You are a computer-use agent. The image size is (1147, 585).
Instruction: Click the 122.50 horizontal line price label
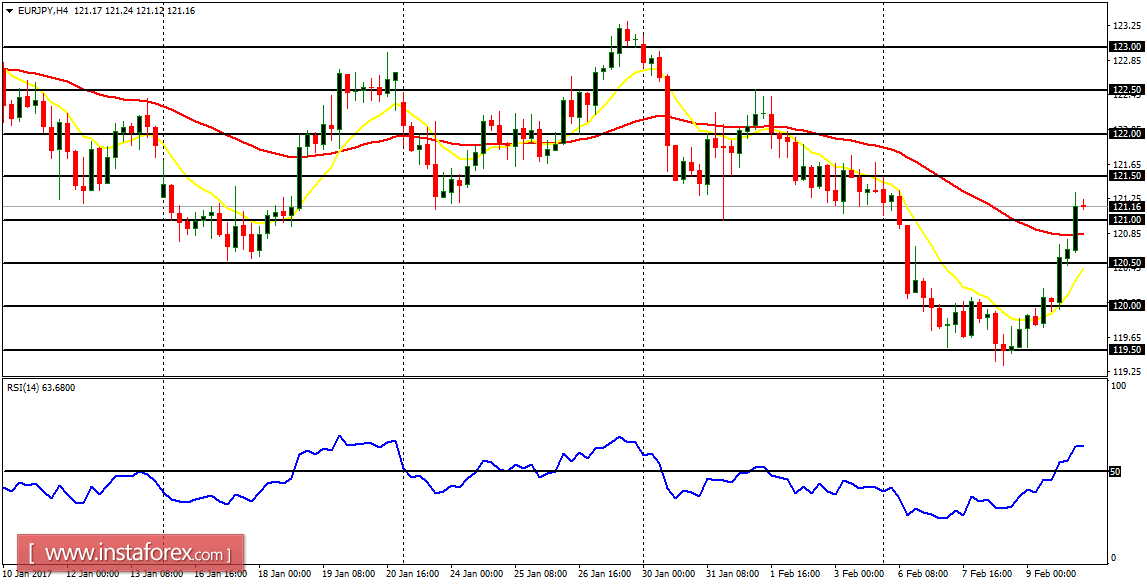coord(1127,90)
